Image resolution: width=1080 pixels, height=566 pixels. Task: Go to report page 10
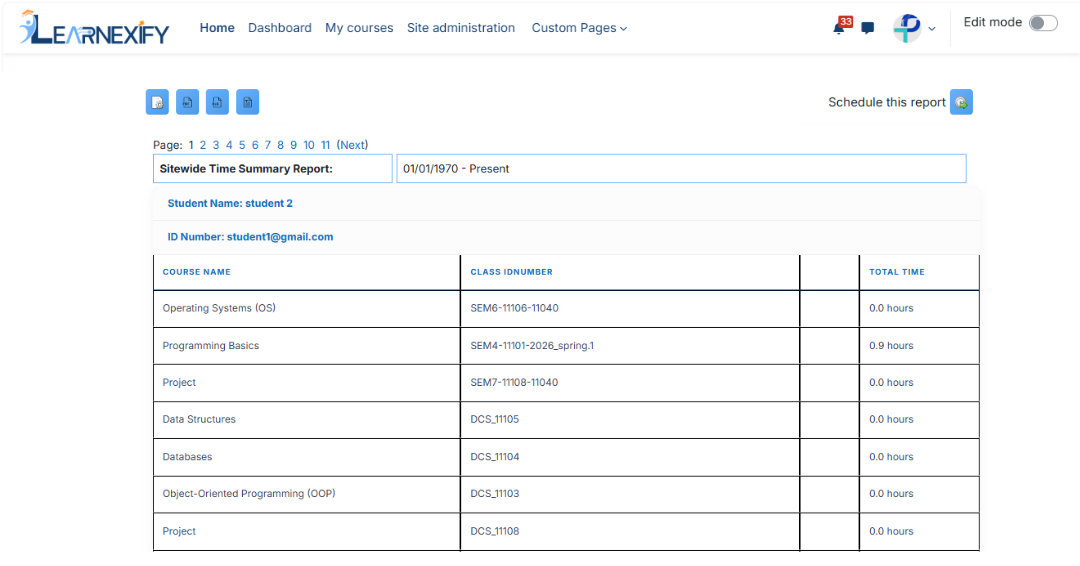(309, 145)
